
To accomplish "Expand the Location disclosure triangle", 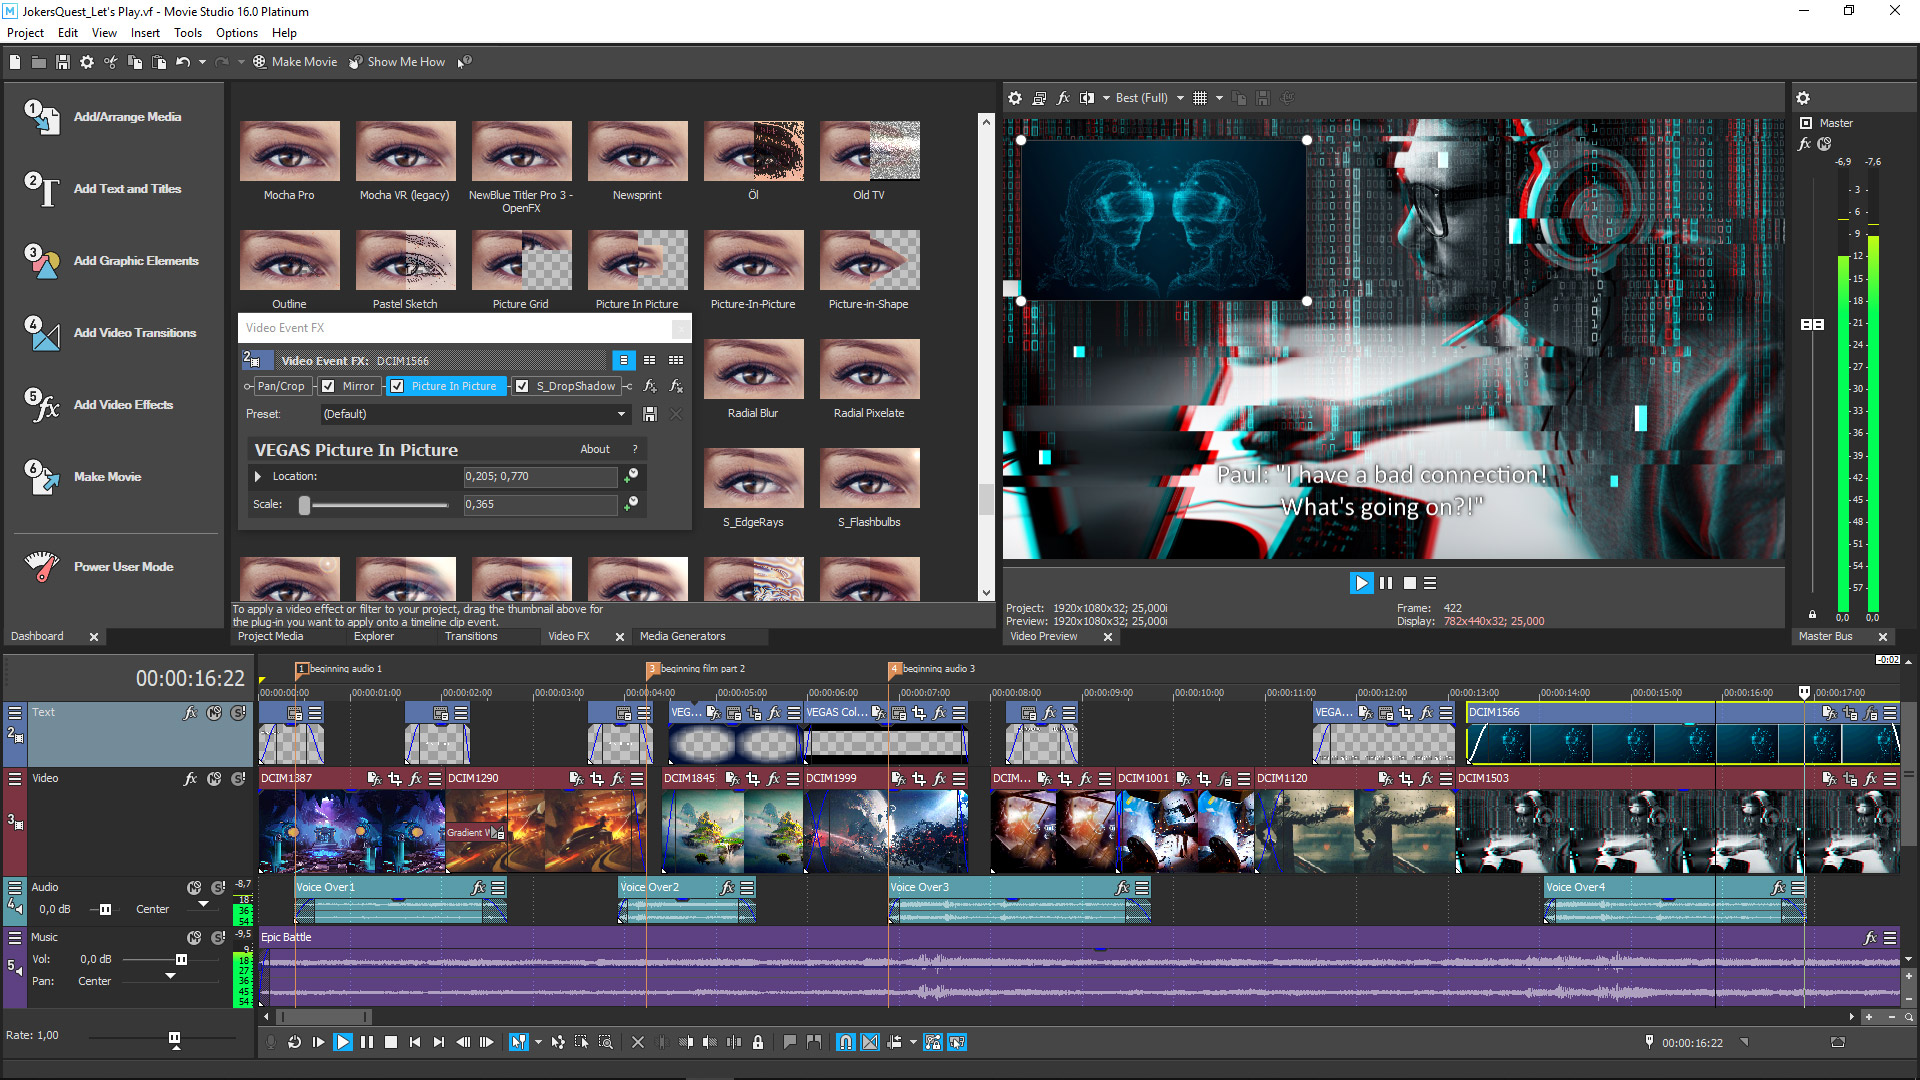I will click(x=258, y=476).
